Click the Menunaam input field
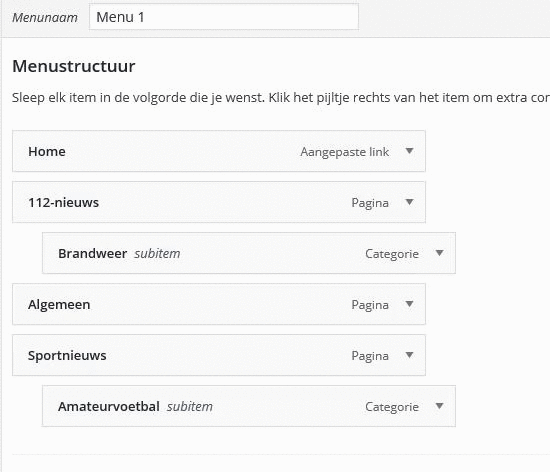 point(224,17)
